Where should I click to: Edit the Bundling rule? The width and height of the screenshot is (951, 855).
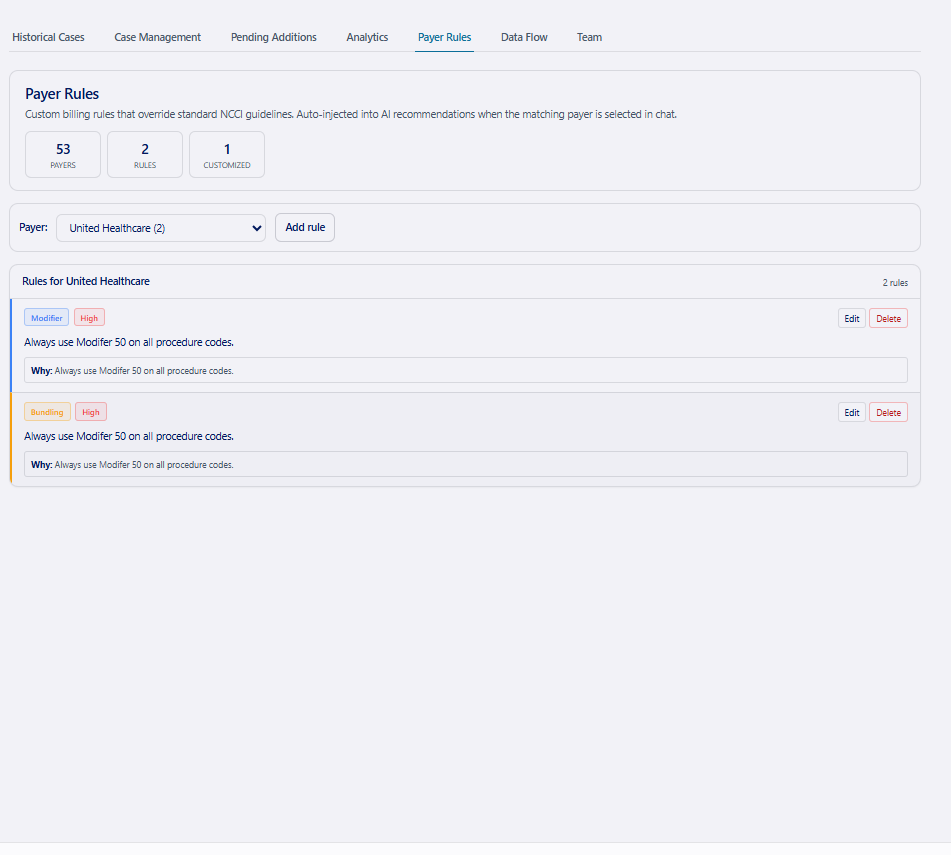[x=852, y=412]
